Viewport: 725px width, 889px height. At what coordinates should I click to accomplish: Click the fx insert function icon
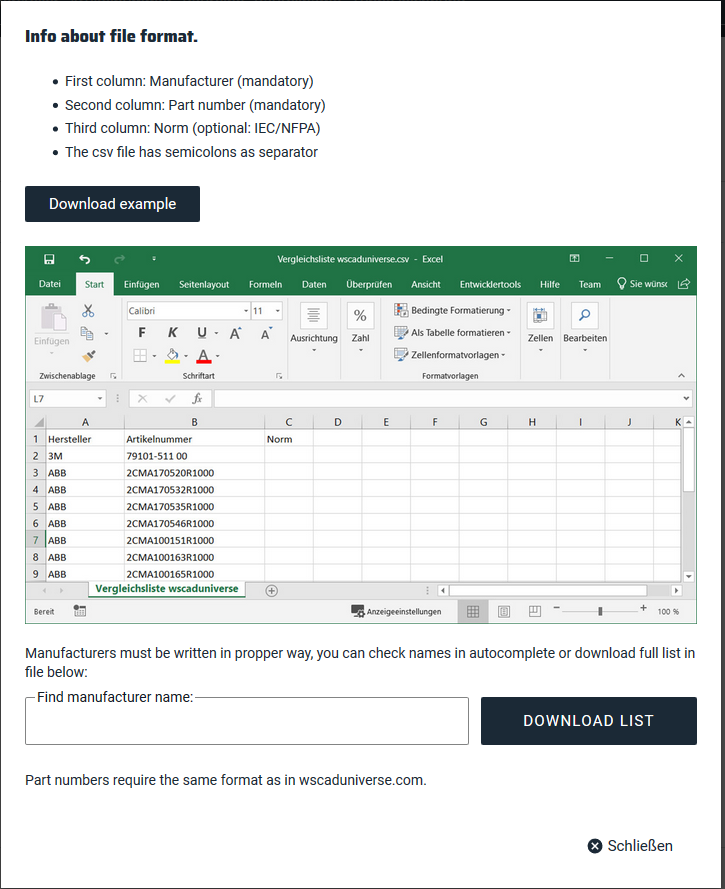(197, 399)
